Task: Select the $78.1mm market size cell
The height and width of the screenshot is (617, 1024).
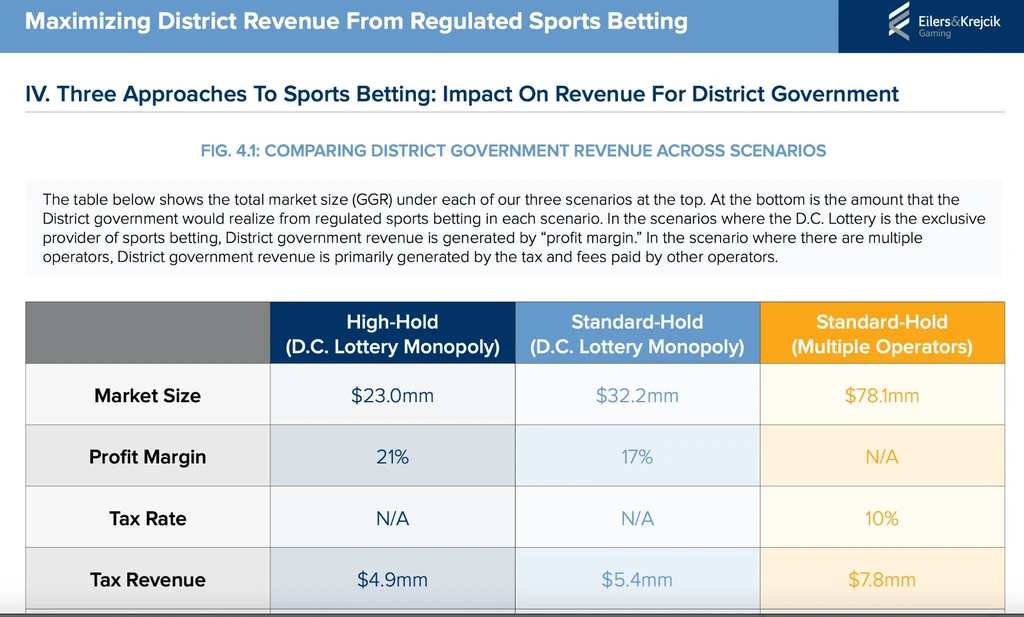Action: [x=881, y=395]
